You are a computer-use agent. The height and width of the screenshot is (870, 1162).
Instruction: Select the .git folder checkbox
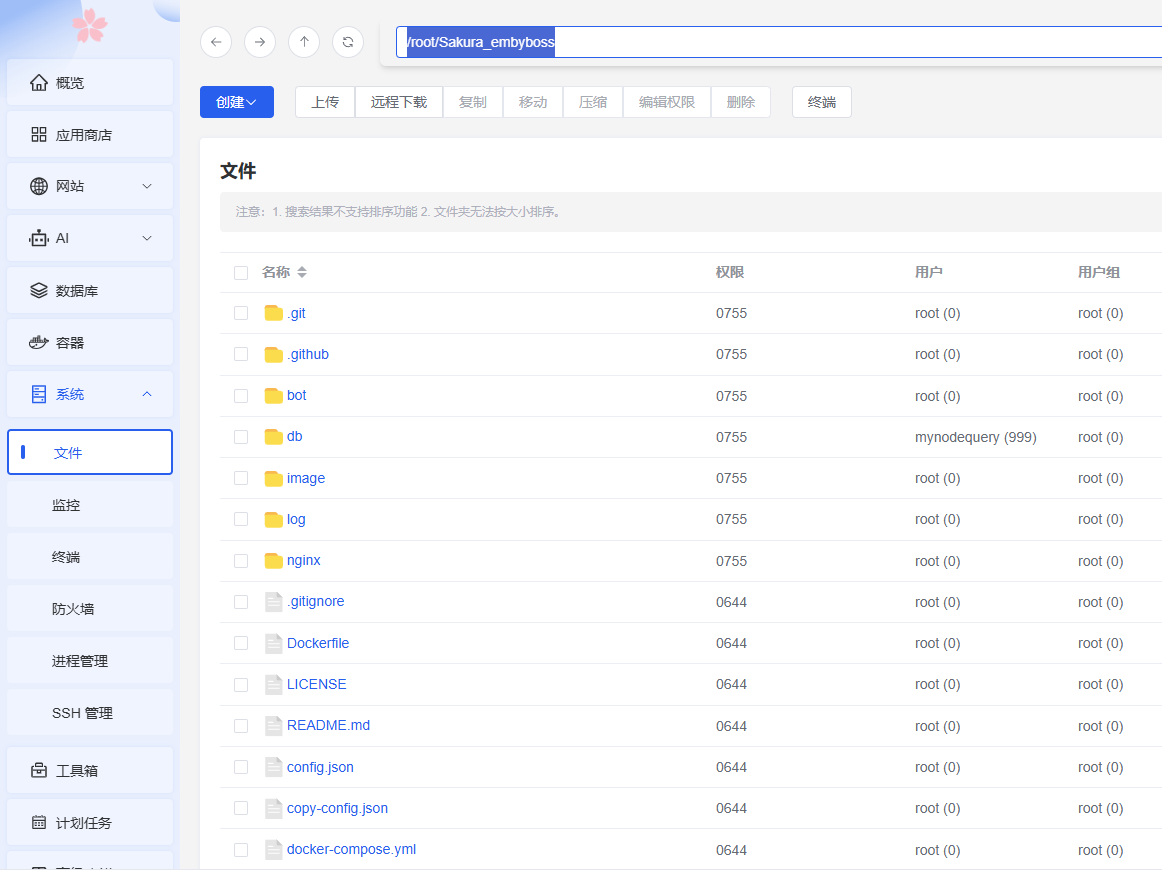tap(241, 313)
